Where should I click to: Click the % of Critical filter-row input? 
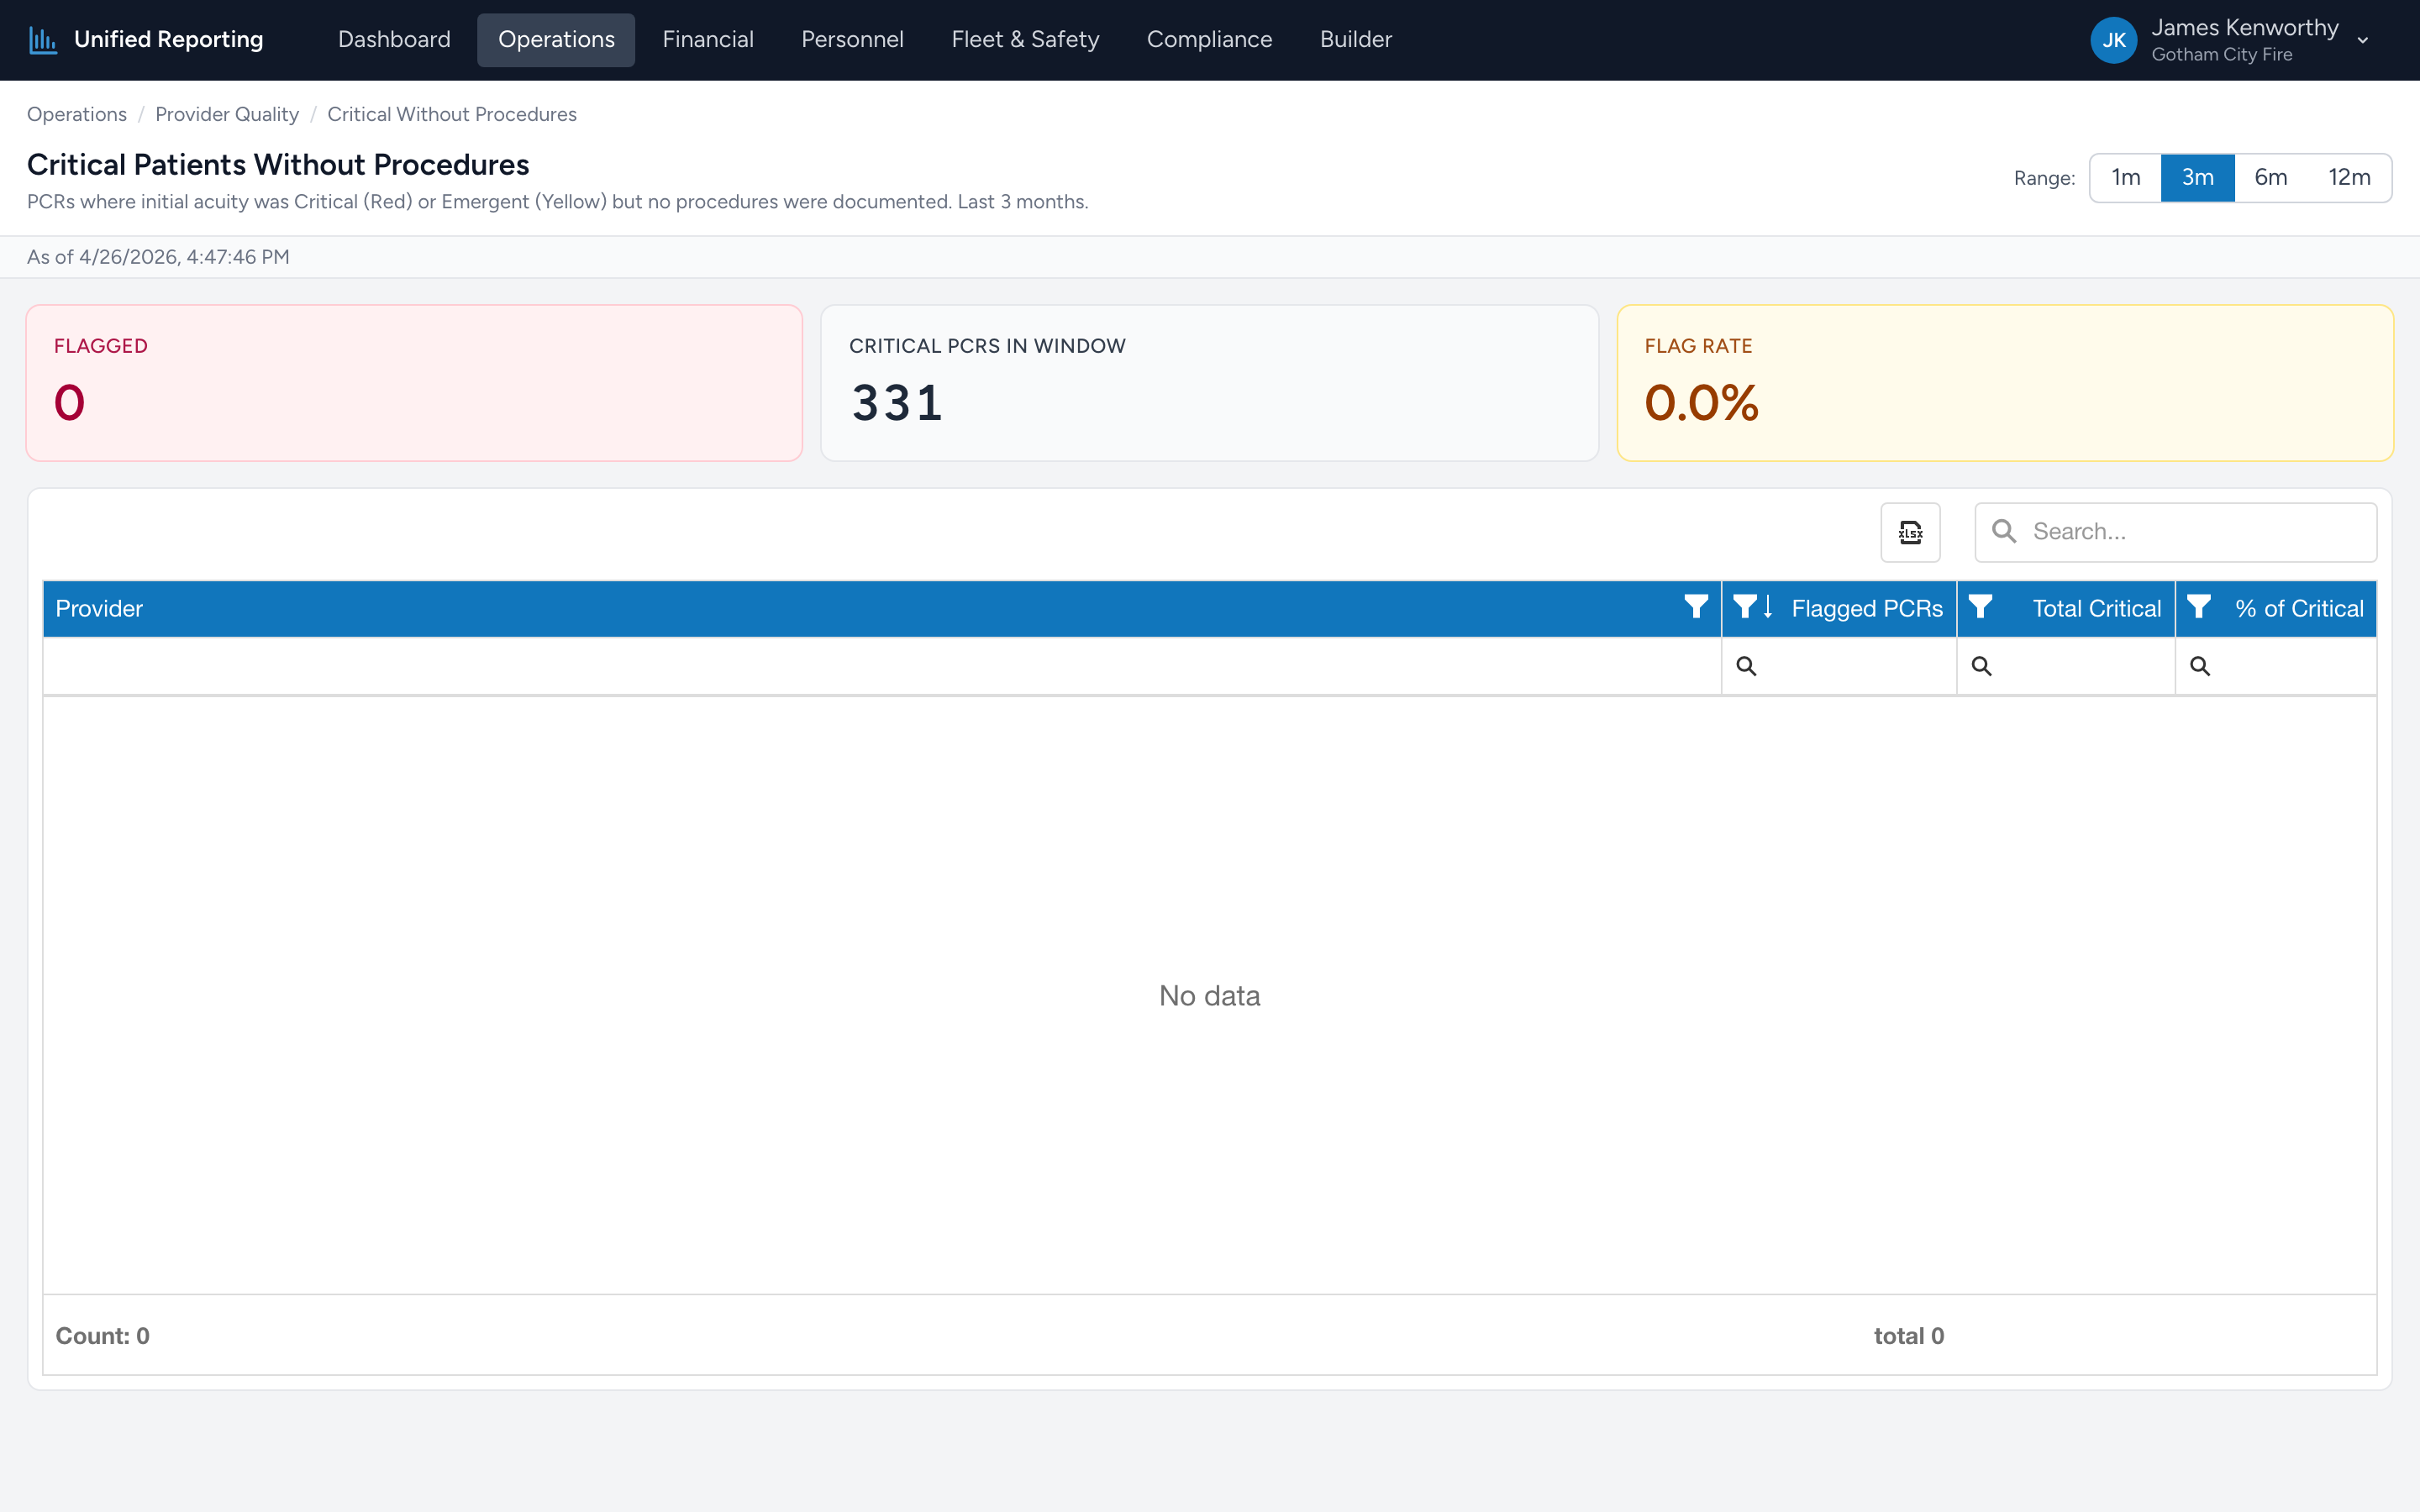pos(2276,666)
